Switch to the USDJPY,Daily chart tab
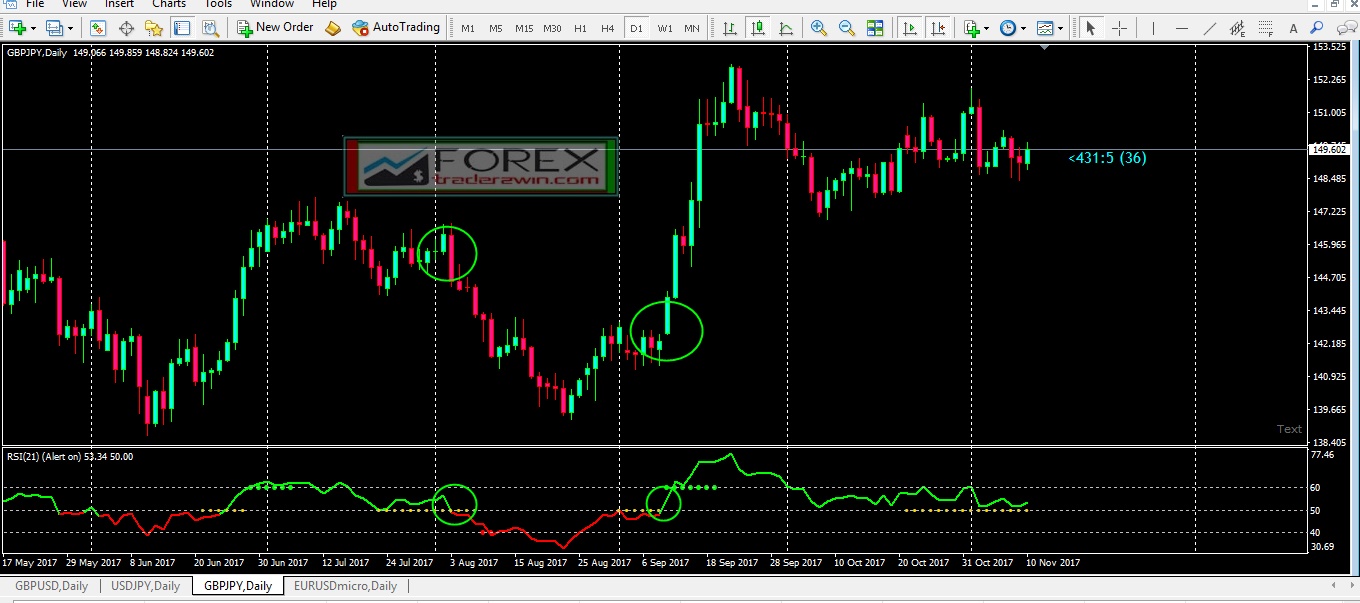This screenshot has height=603, width=1360. [146, 586]
